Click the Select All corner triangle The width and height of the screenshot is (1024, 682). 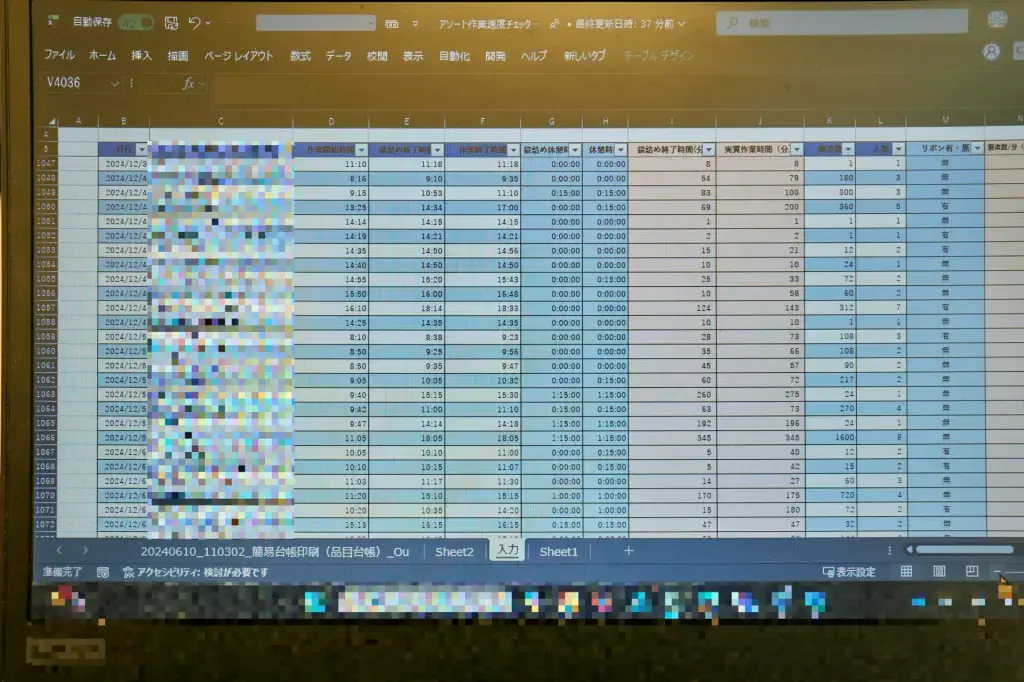[x=51, y=121]
